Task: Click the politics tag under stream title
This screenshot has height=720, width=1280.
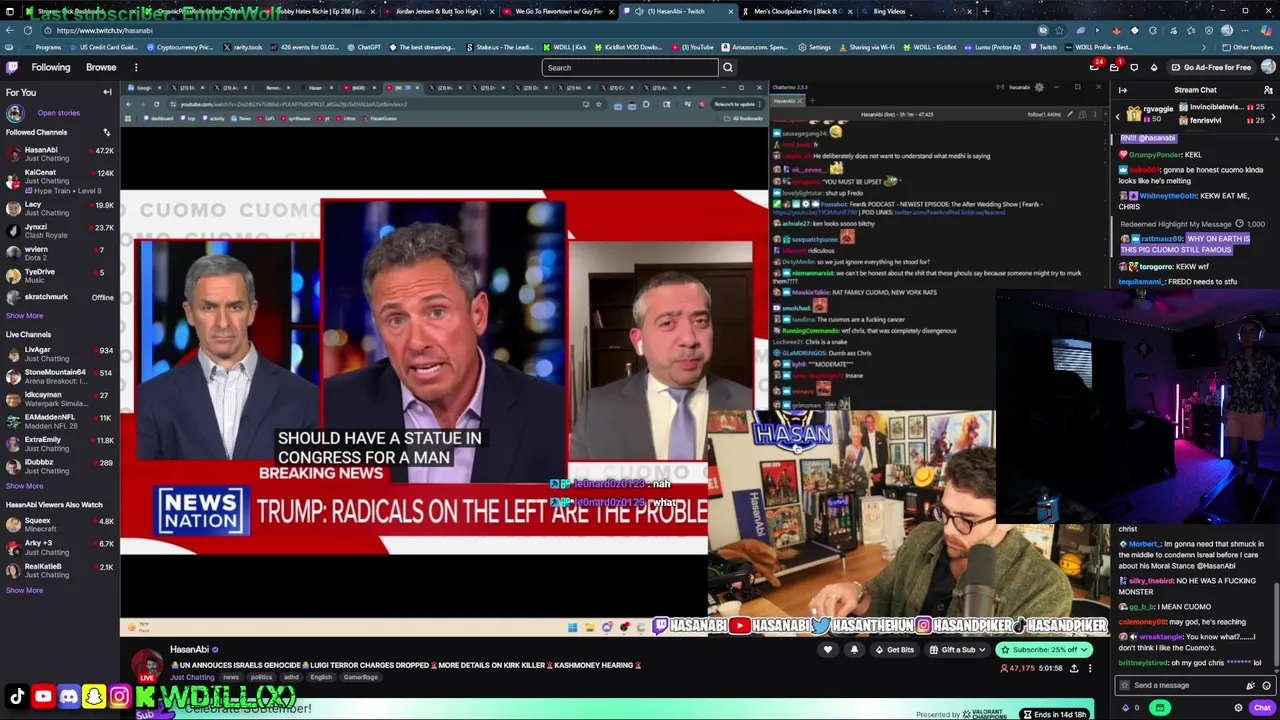Action: pos(261,677)
